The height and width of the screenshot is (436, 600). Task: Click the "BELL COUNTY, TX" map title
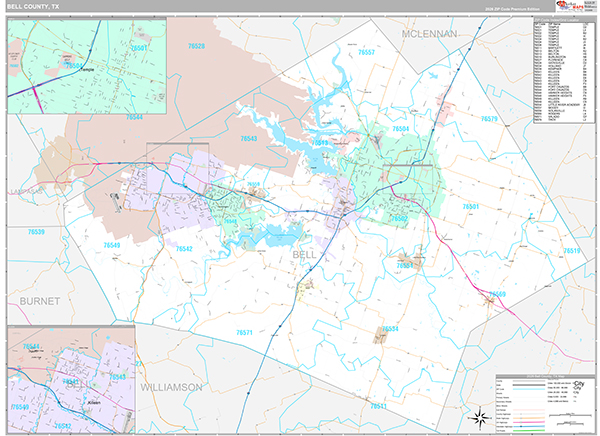click(33, 7)
